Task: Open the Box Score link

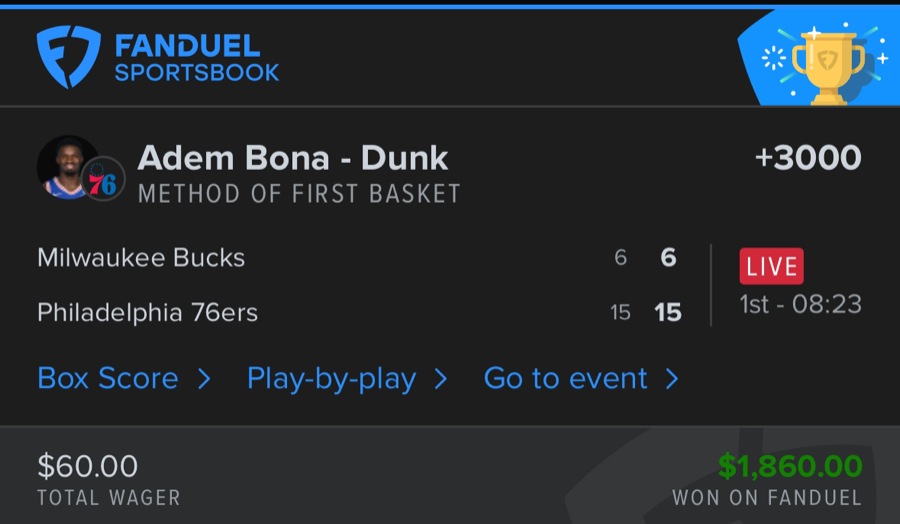Action: [x=108, y=378]
